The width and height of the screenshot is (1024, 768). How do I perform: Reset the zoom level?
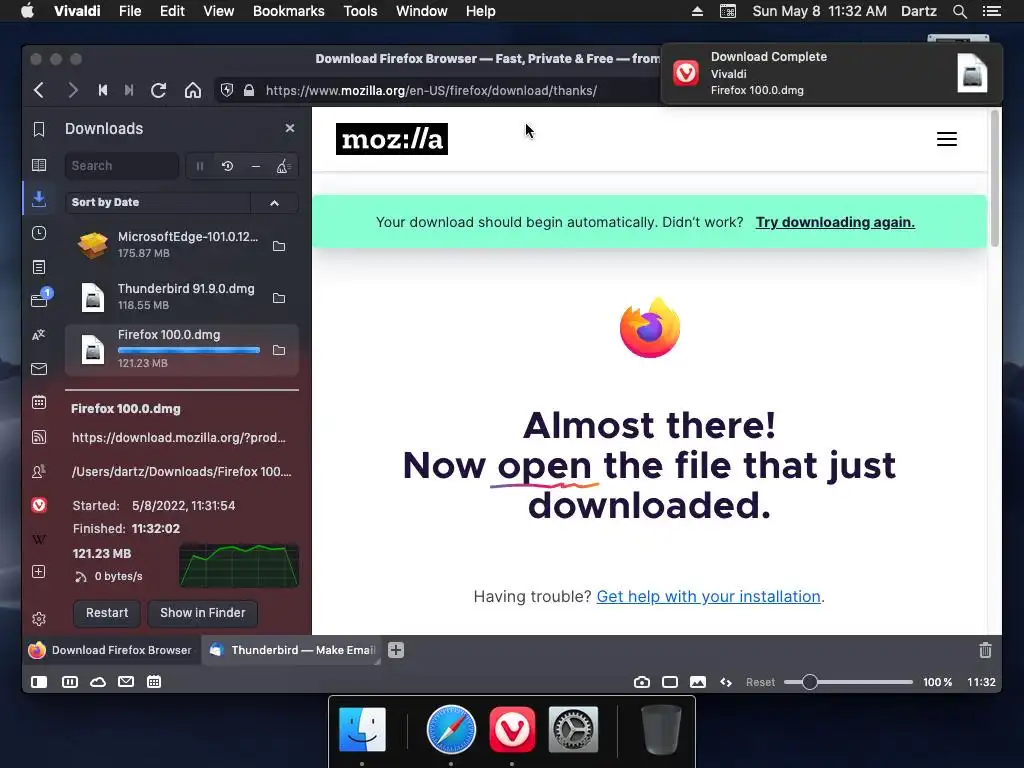760,682
